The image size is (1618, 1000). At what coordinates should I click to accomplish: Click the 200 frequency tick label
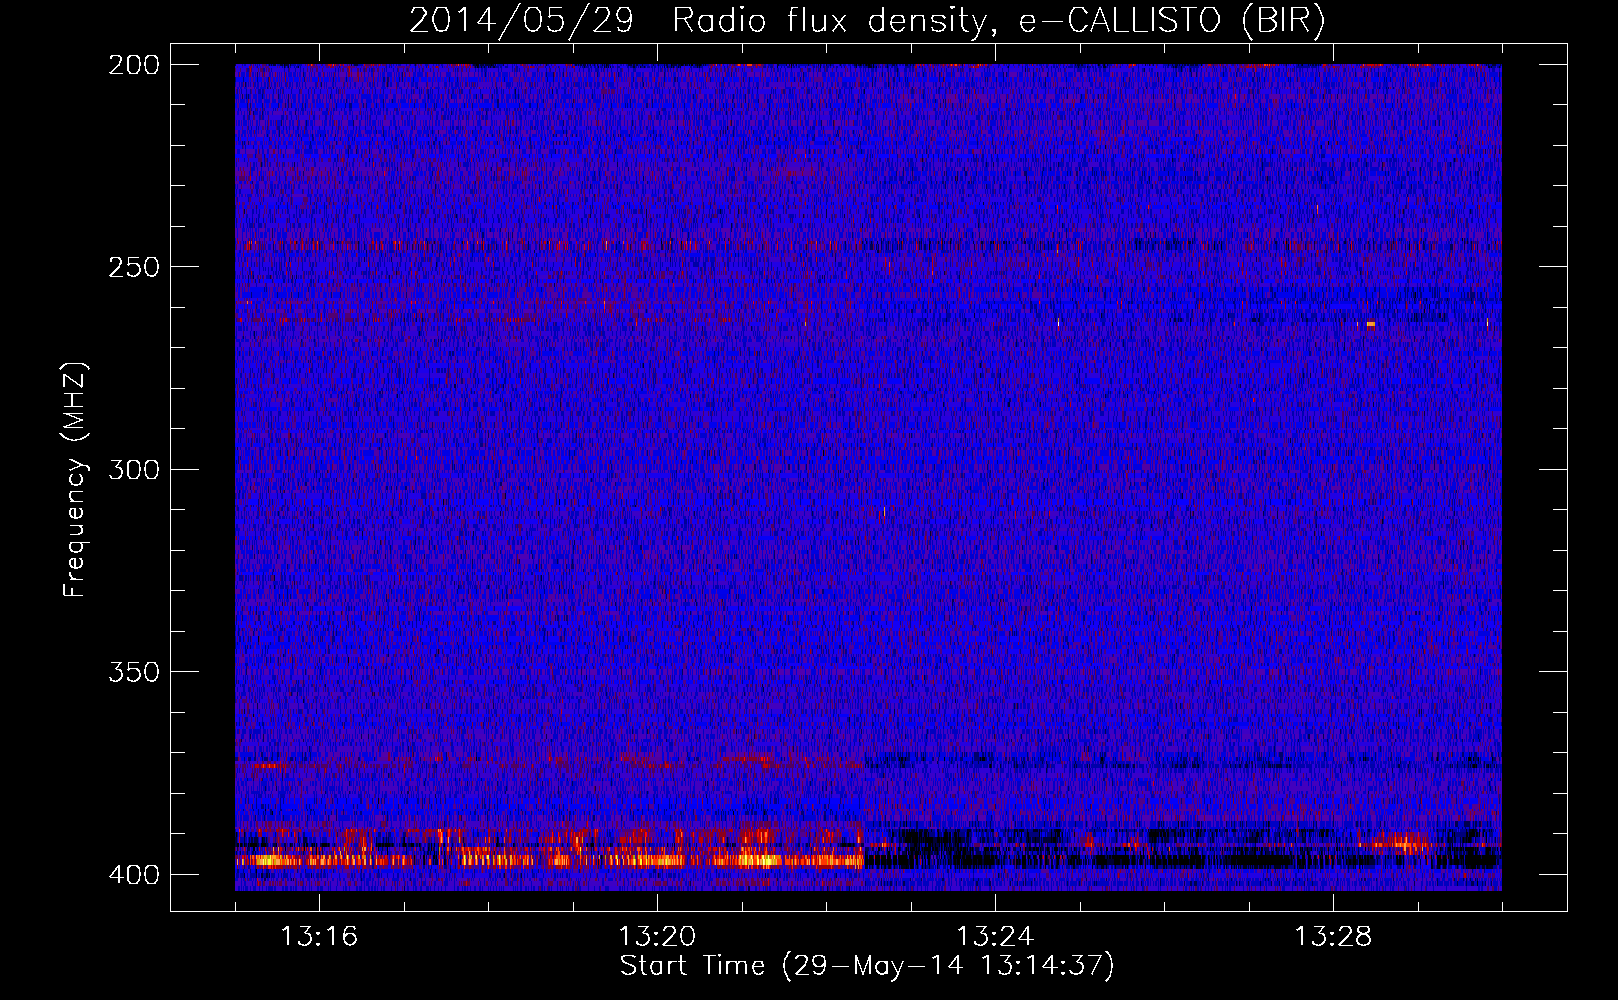point(134,65)
